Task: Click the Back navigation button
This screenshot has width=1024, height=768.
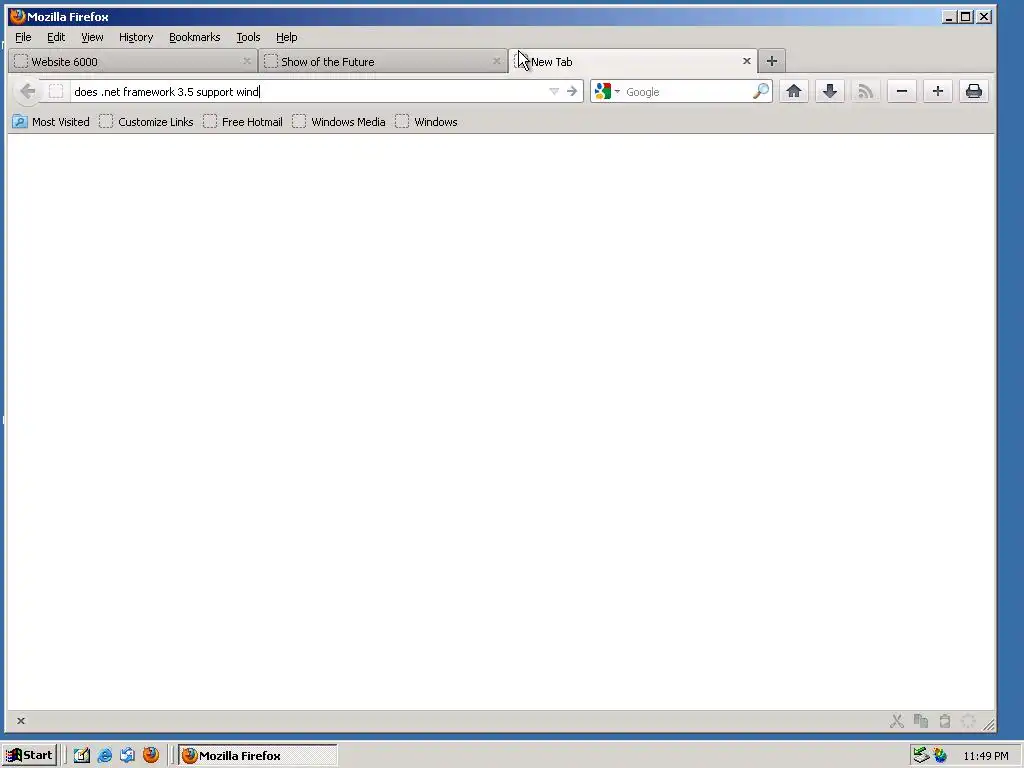Action: (27, 91)
